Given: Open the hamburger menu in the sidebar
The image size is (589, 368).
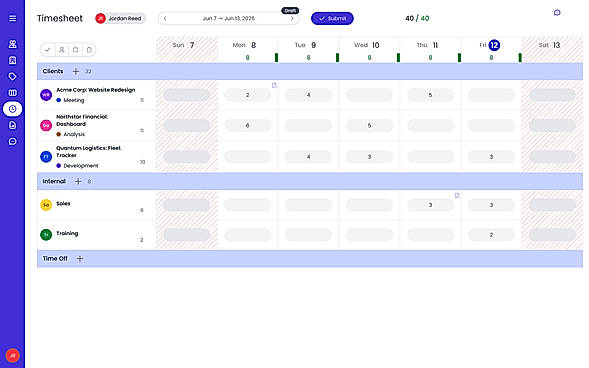Looking at the screenshot, I should [x=12, y=18].
